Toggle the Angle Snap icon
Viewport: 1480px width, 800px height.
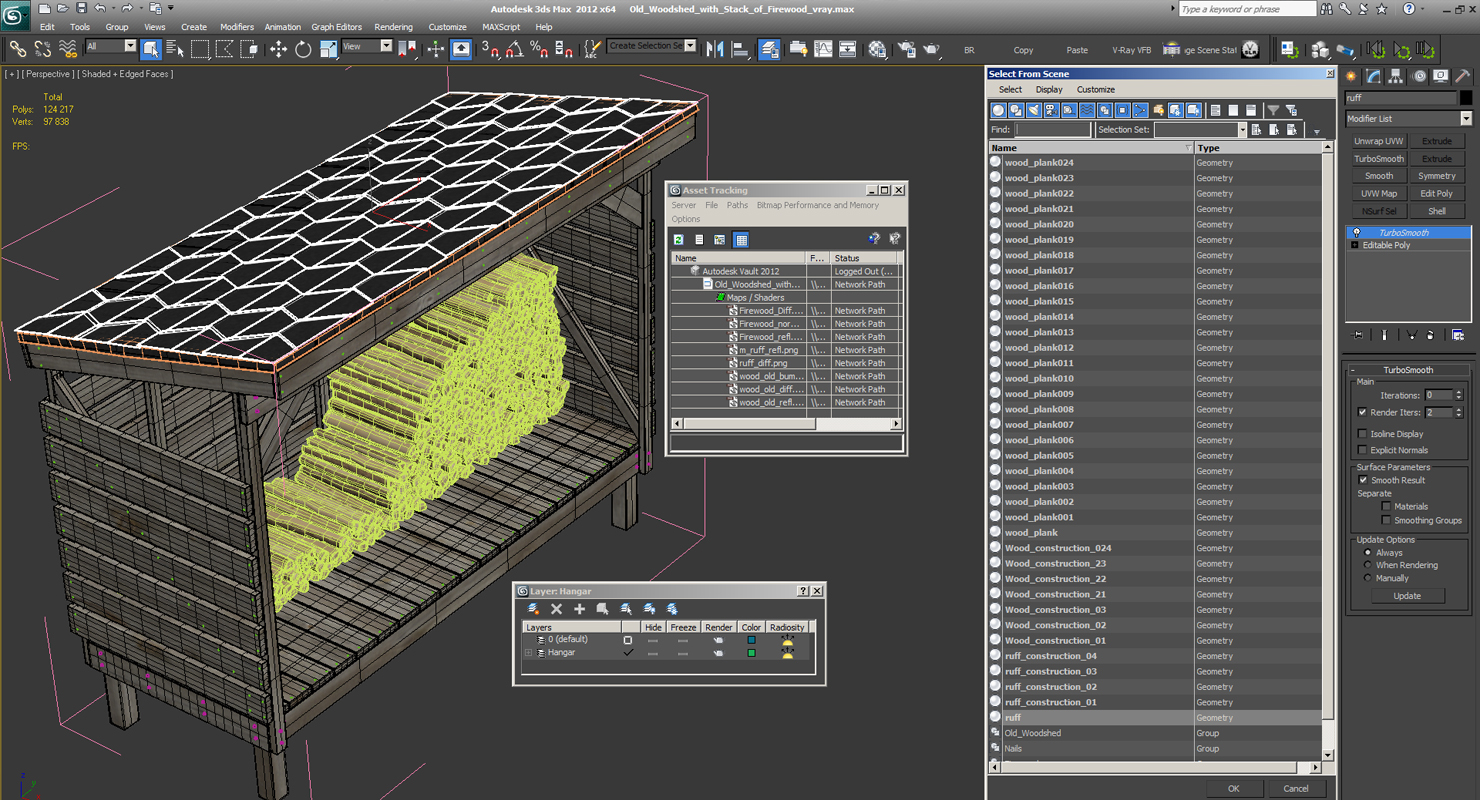click(x=515, y=48)
